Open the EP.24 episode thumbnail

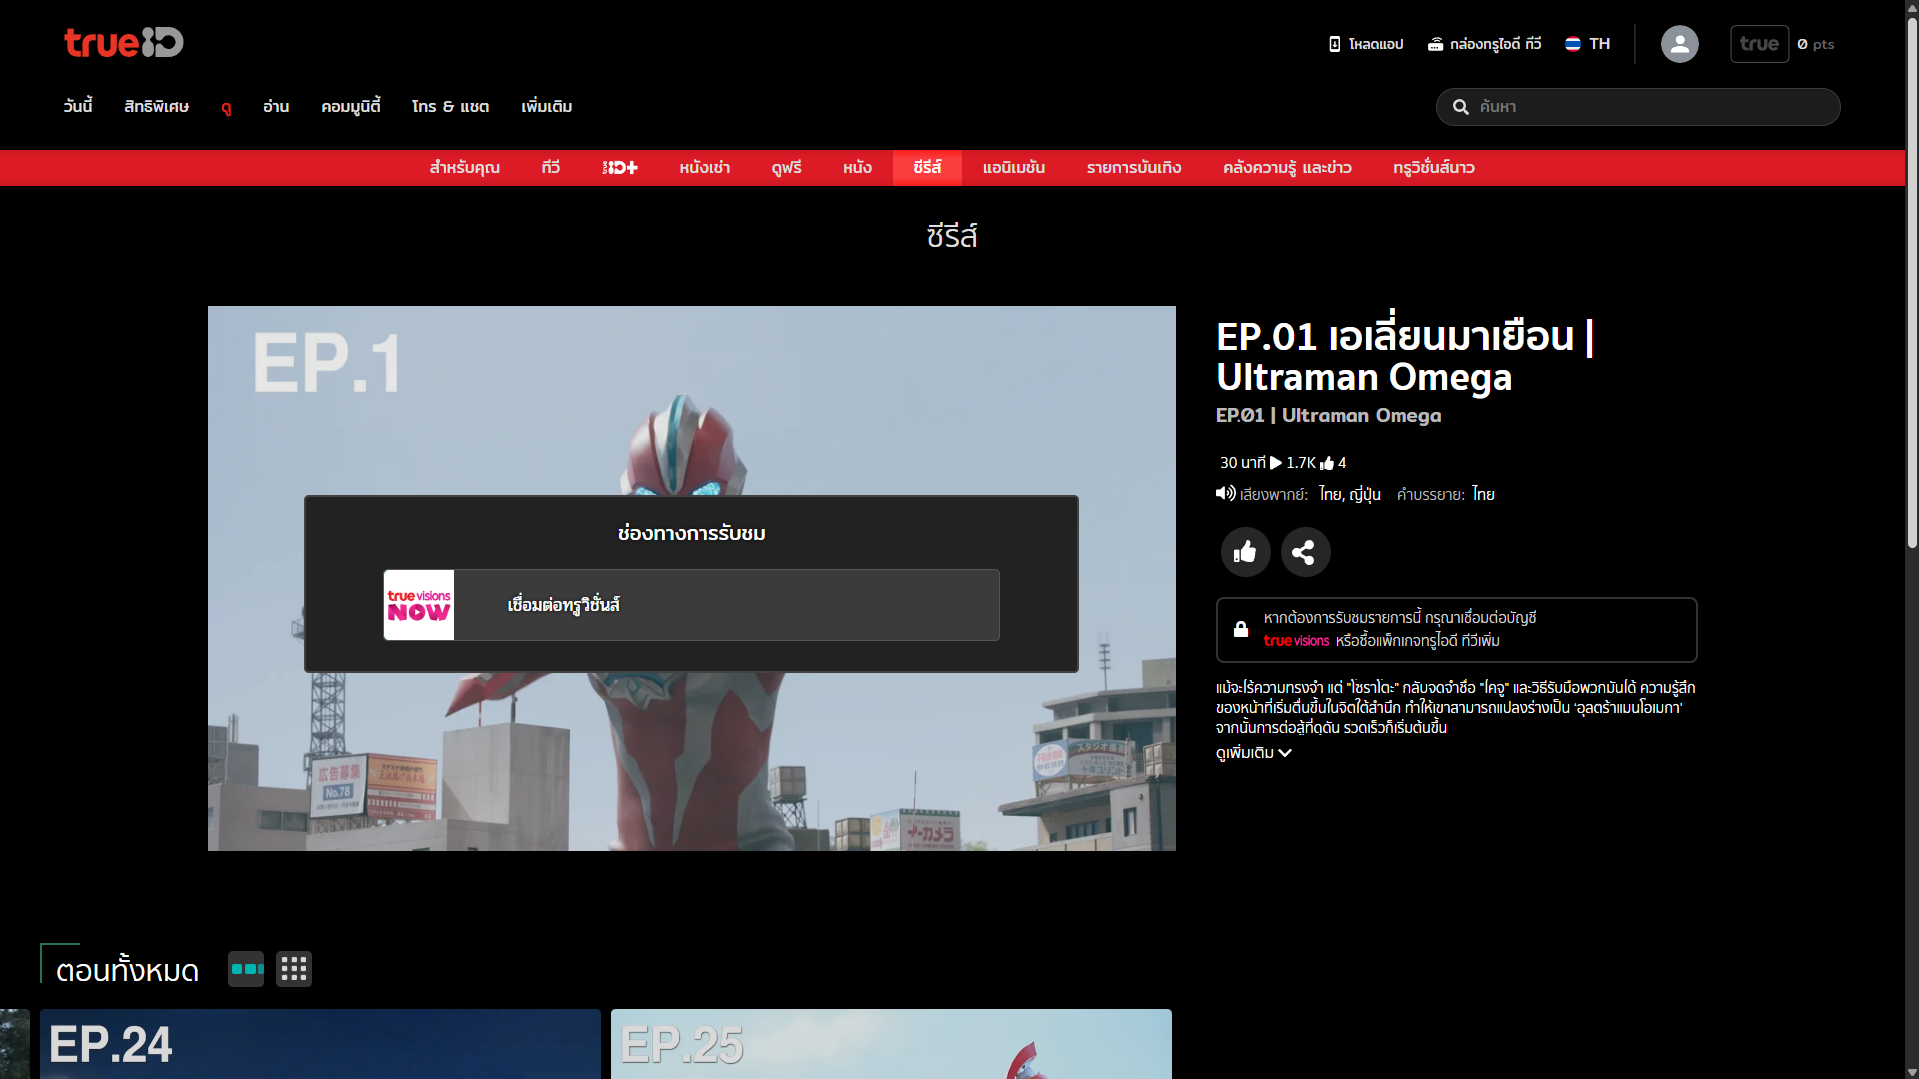[x=320, y=1044]
